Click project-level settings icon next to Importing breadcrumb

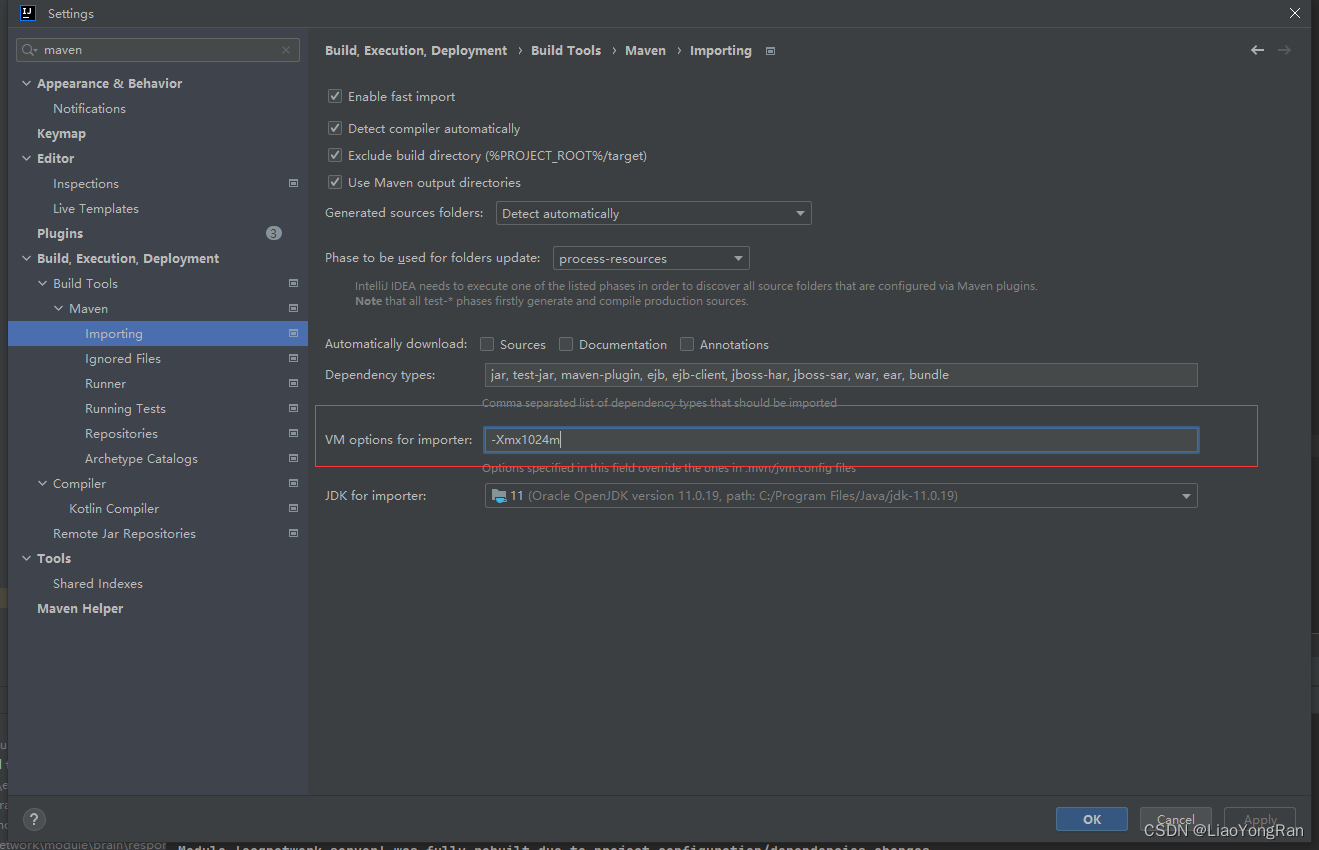point(770,51)
